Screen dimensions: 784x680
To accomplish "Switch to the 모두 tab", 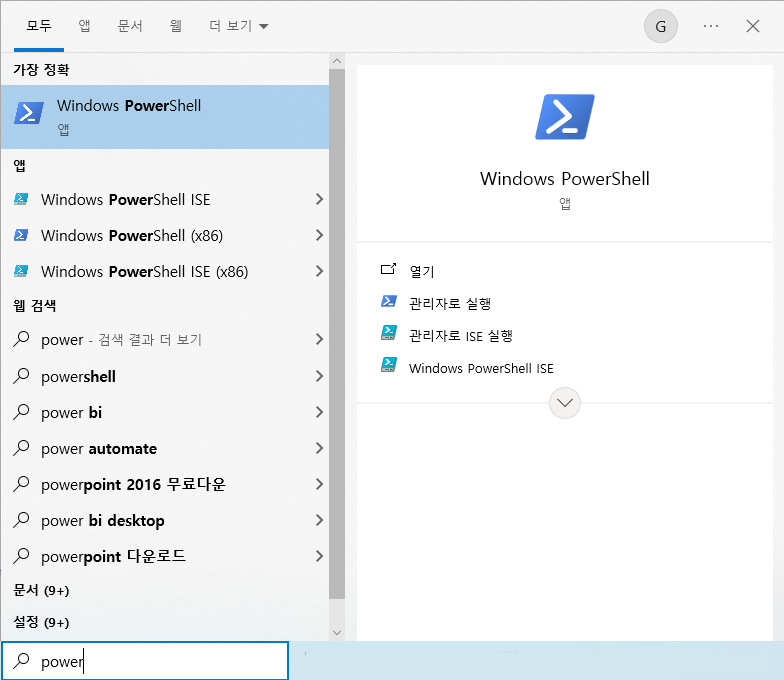I will [x=39, y=26].
